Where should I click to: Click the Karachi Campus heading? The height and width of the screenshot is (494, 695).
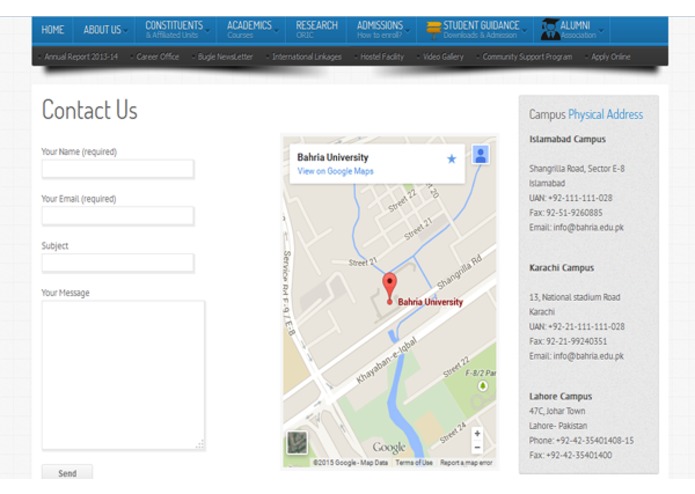coord(562,268)
